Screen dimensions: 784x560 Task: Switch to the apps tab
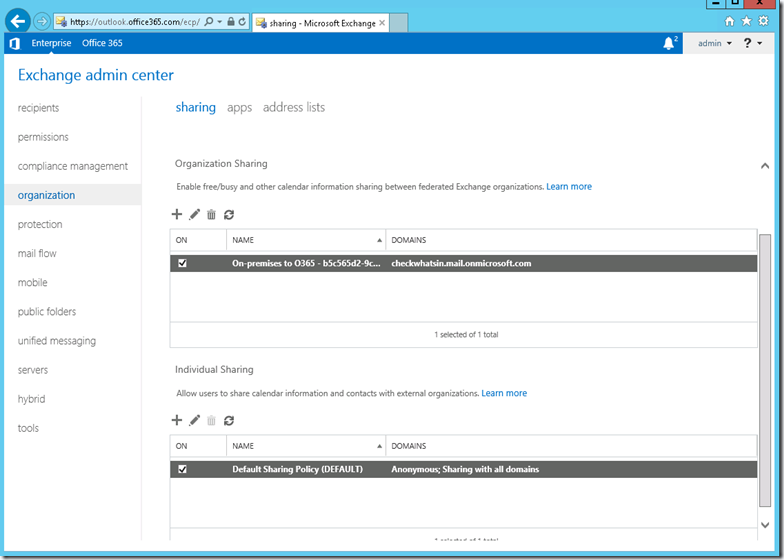(x=240, y=107)
